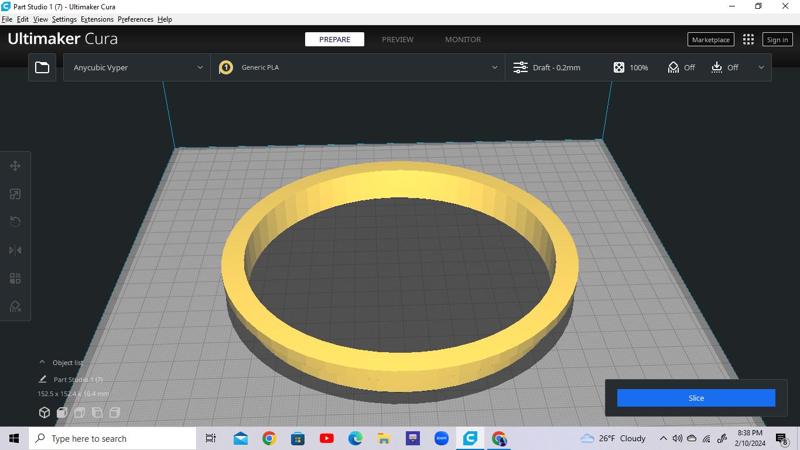Switch to right side view icon
Screen dimensions: 800x450
[x=114, y=412]
